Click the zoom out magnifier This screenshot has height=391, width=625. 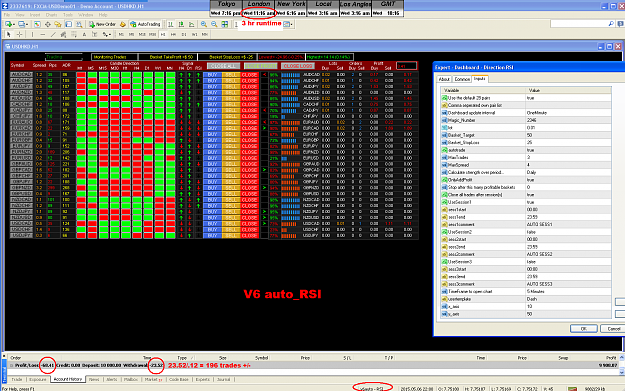pos(214,24)
